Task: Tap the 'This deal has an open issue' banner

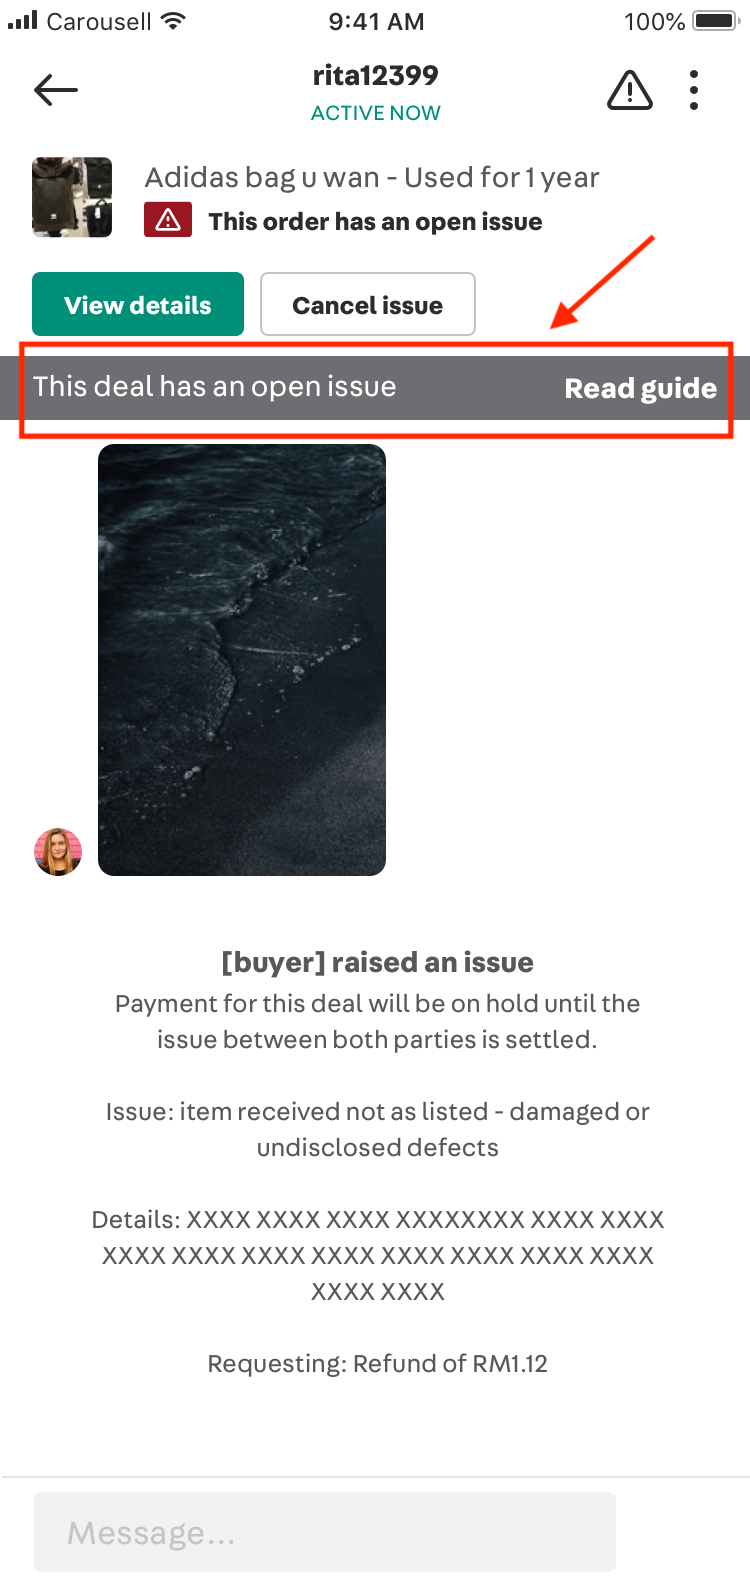Action: (x=375, y=388)
